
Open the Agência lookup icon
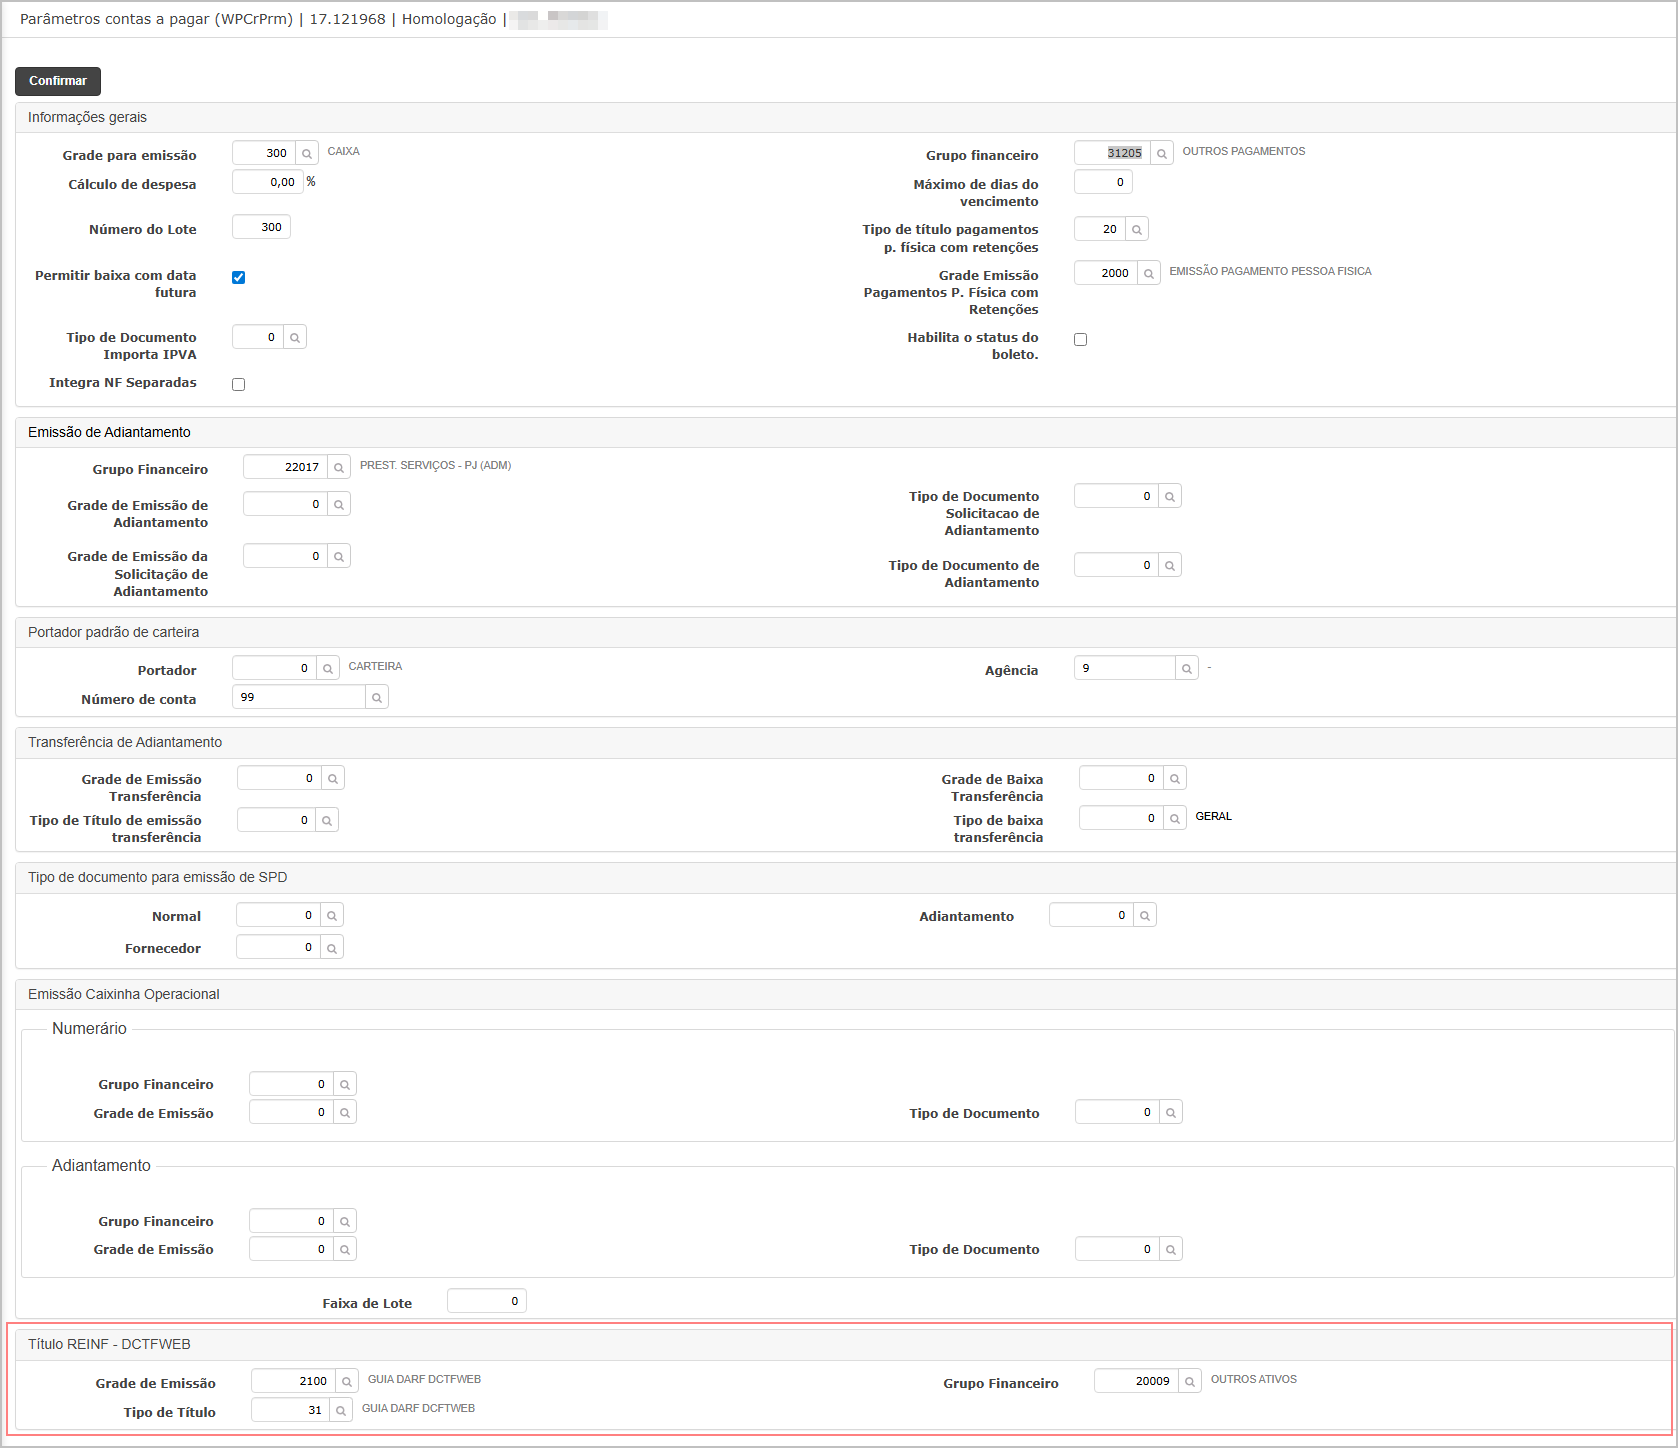(1186, 669)
